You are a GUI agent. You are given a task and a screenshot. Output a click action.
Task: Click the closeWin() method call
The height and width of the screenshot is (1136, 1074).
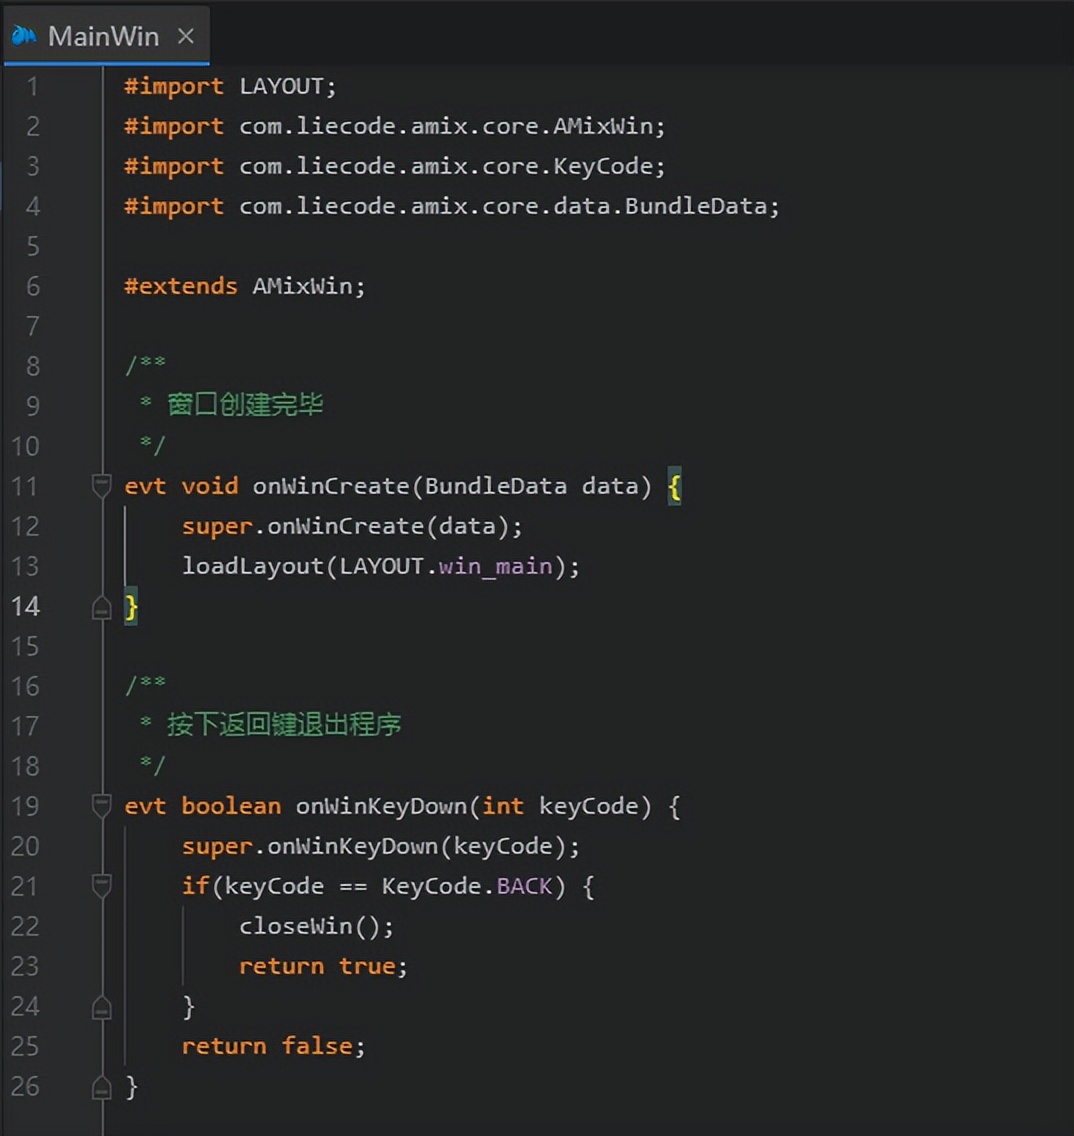(316, 926)
